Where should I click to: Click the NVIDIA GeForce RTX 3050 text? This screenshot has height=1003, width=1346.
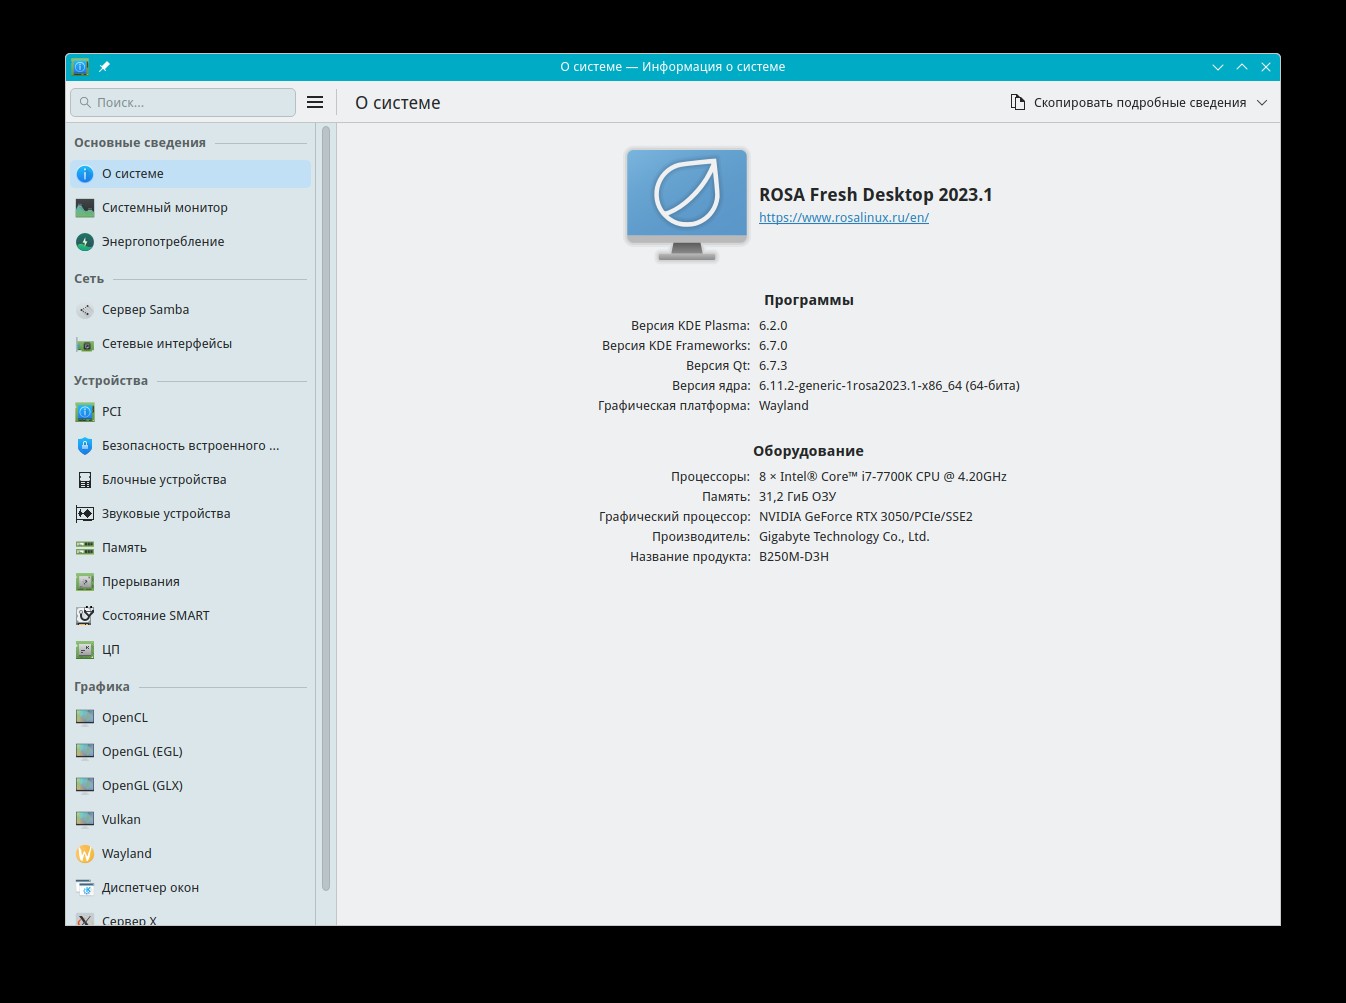click(x=866, y=517)
